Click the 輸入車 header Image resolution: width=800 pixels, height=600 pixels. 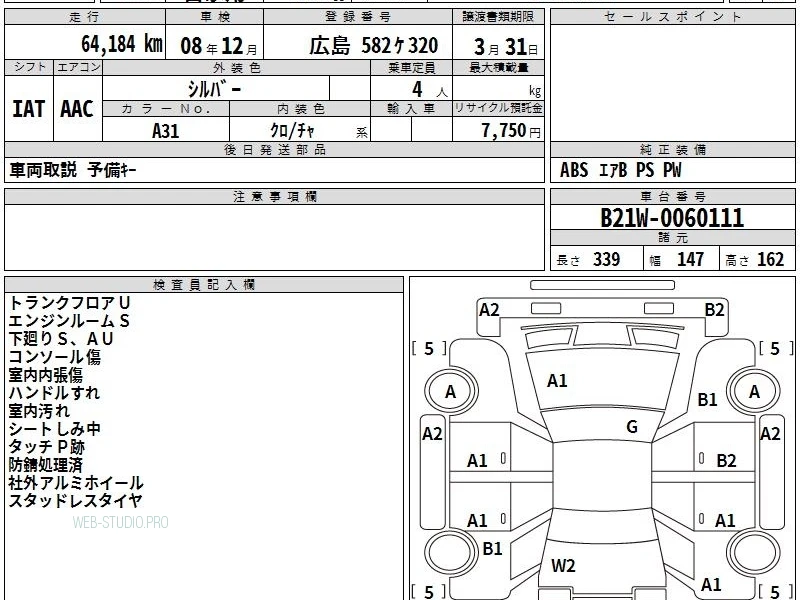point(411,109)
